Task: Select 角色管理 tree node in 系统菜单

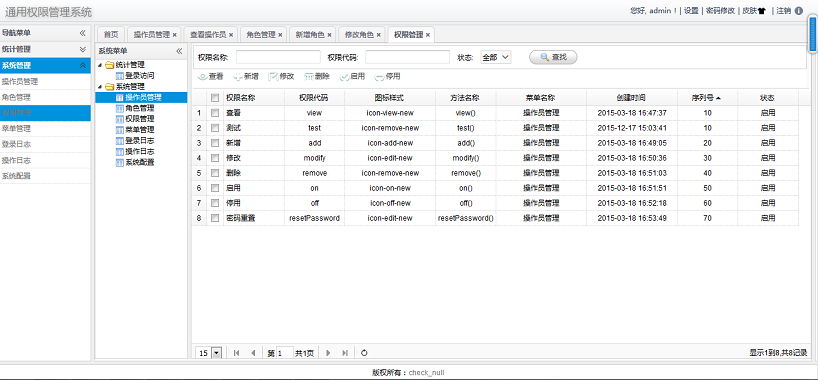Action: click(139, 108)
